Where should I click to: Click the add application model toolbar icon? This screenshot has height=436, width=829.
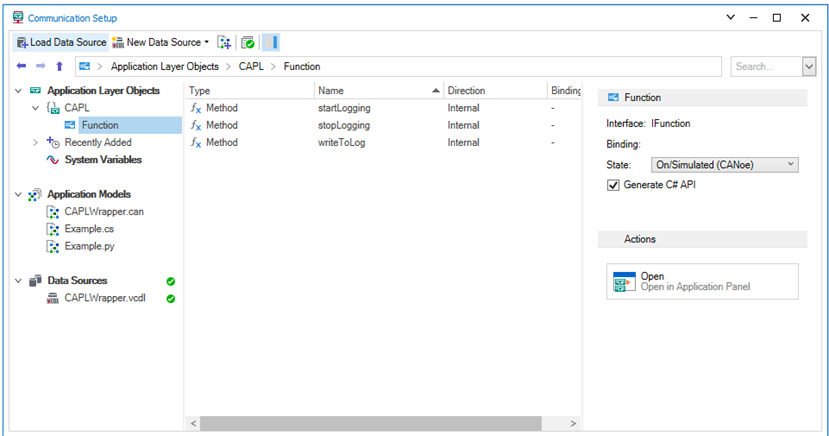tap(224, 42)
